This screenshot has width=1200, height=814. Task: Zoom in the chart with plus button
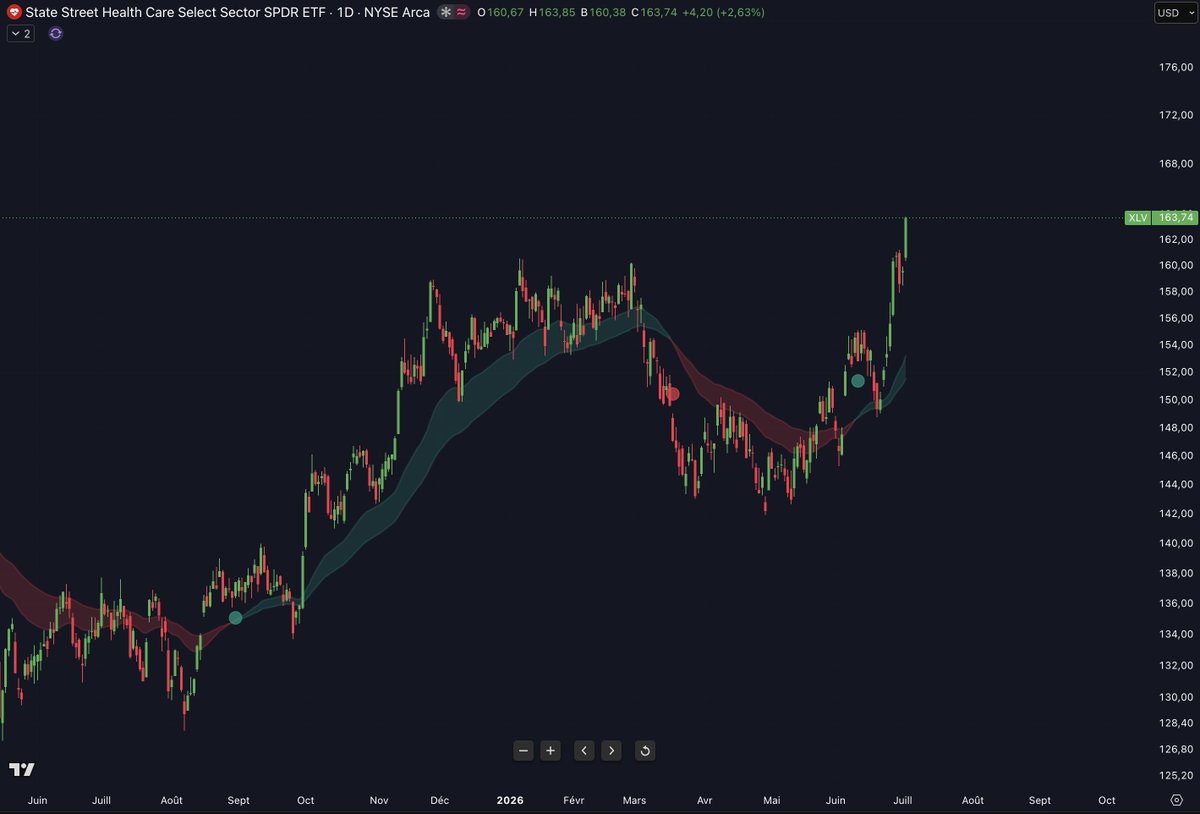pyautogui.click(x=550, y=751)
